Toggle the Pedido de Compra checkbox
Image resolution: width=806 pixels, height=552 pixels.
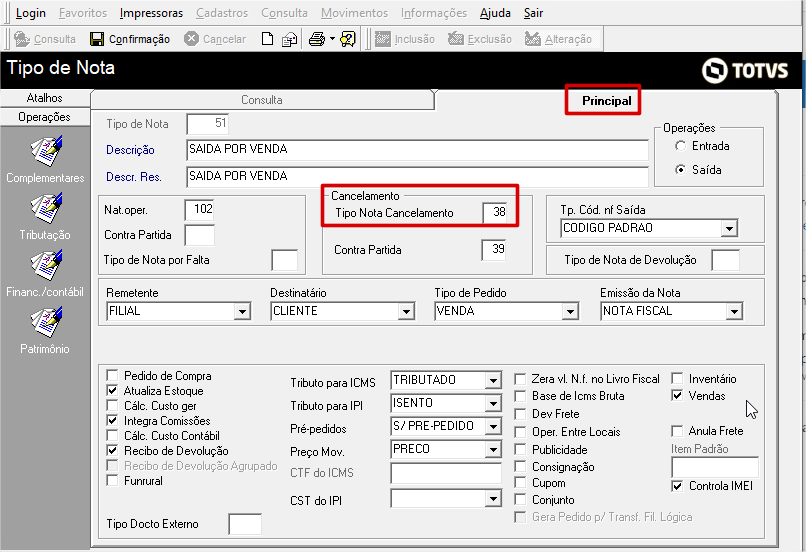(112, 375)
